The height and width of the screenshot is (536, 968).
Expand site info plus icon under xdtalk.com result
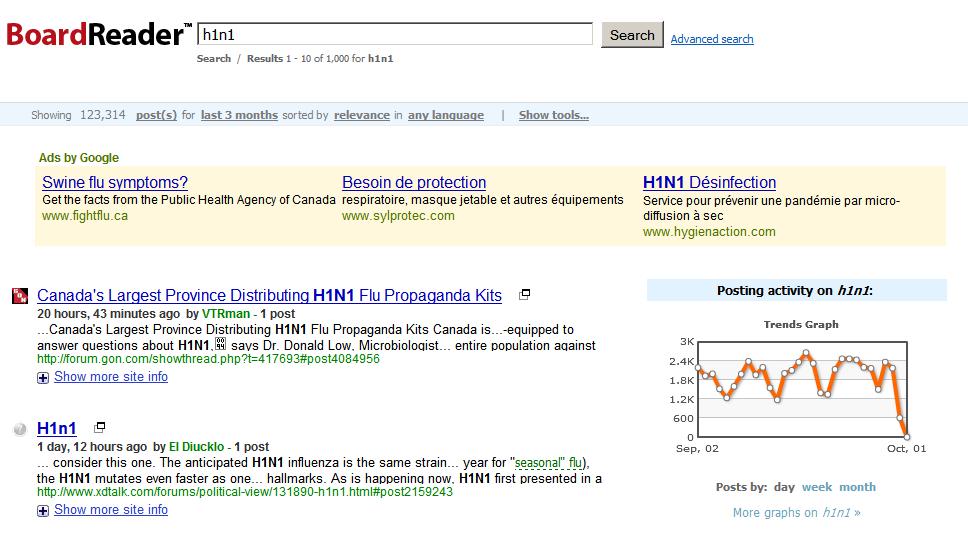coord(43,511)
